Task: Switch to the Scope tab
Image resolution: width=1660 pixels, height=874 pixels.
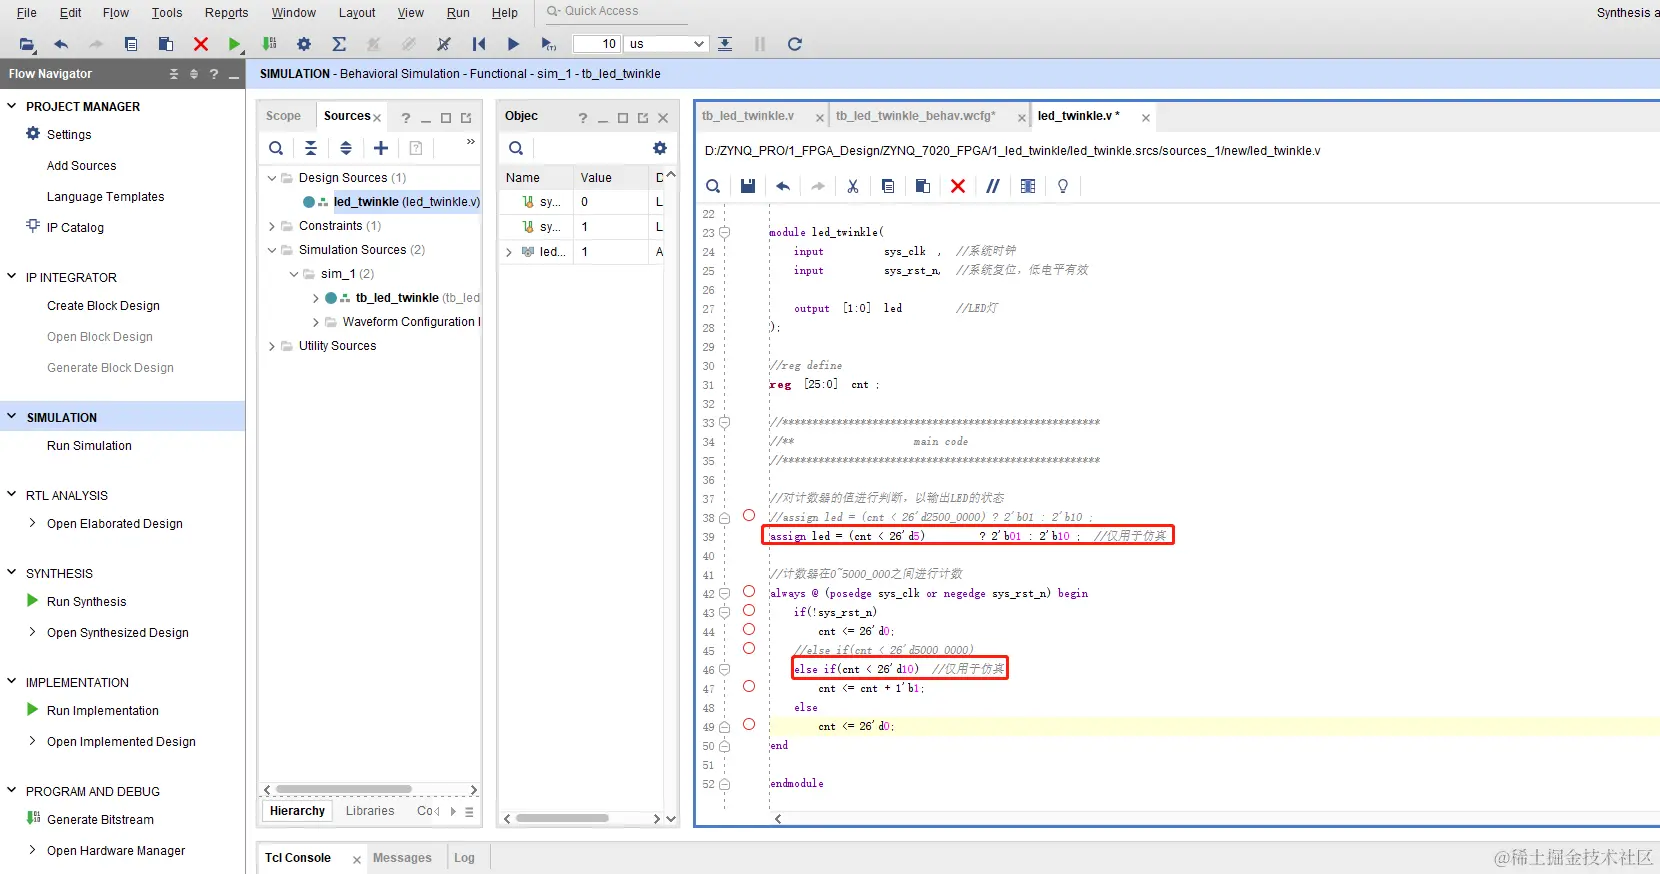Action: (283, 116)
